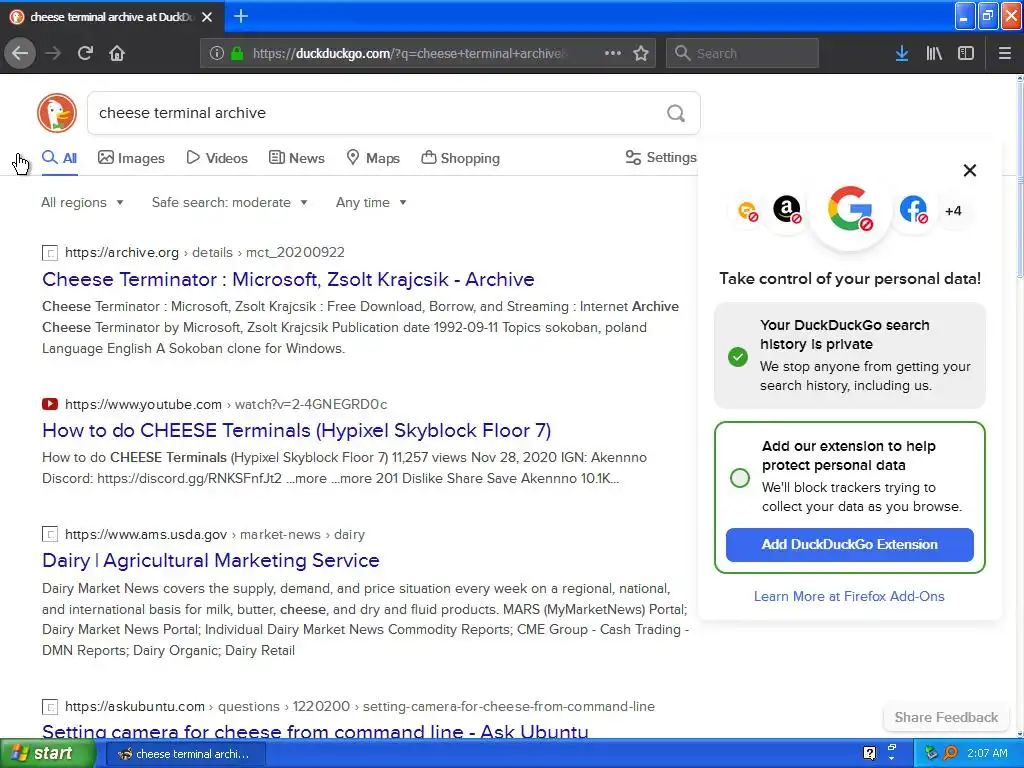The image size is (1024, 768).
Task: Open the Any time filter dropdown
Action: pyautogui.click(x=371, y=202)
